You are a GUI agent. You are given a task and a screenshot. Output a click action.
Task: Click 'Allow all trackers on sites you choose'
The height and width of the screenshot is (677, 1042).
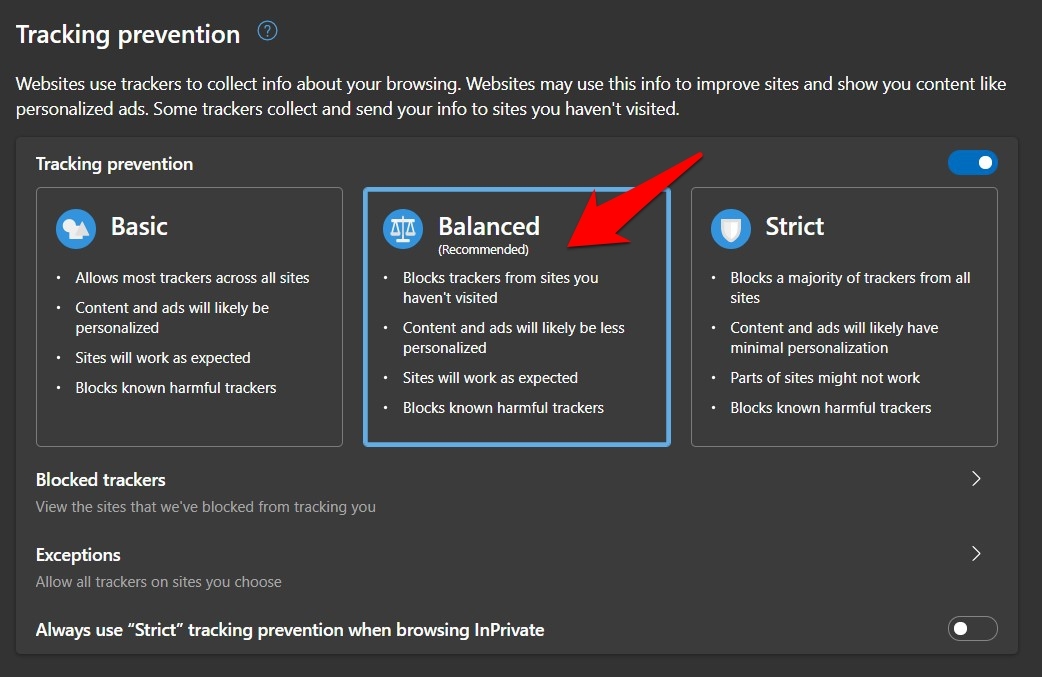pos(159,582)
